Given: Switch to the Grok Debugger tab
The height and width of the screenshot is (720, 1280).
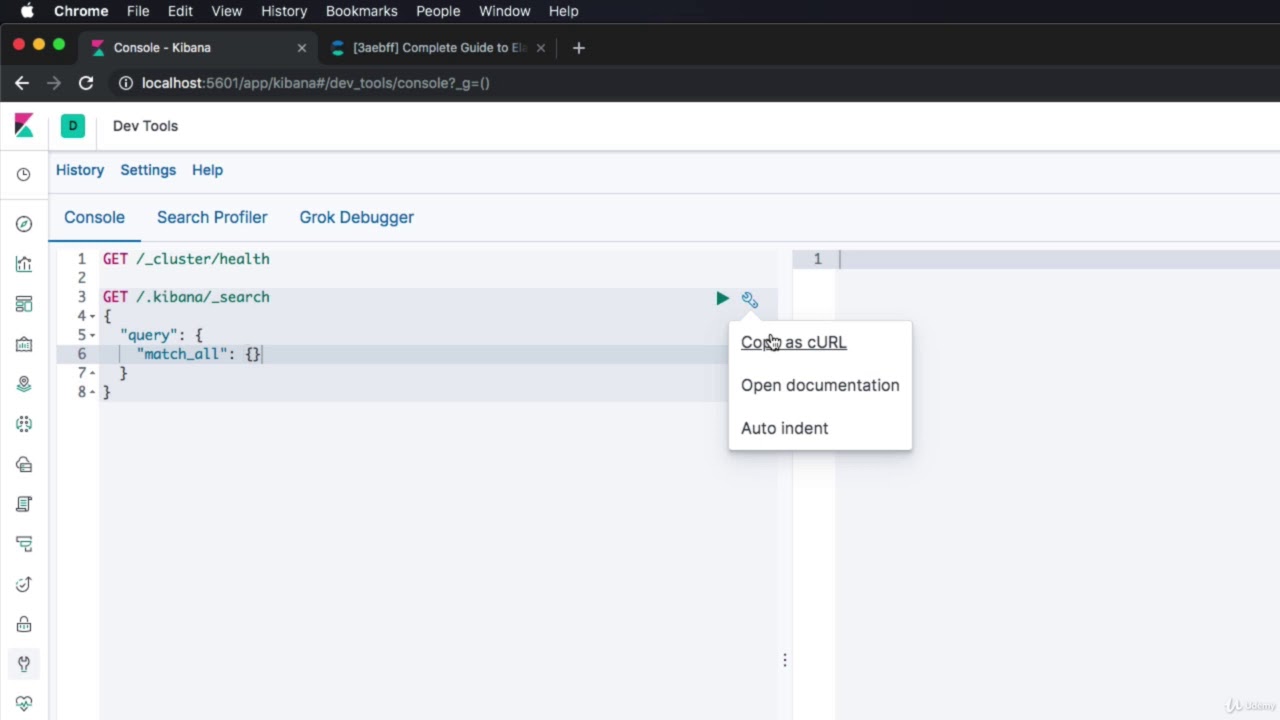Looking at the screenshot, I should [x=356, y=217].
